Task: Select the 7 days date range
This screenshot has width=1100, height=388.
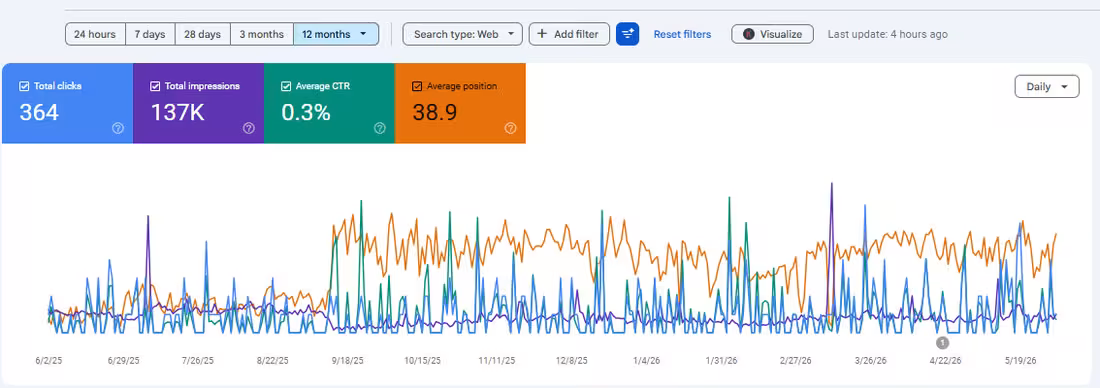Action: (x=149, y=34)
